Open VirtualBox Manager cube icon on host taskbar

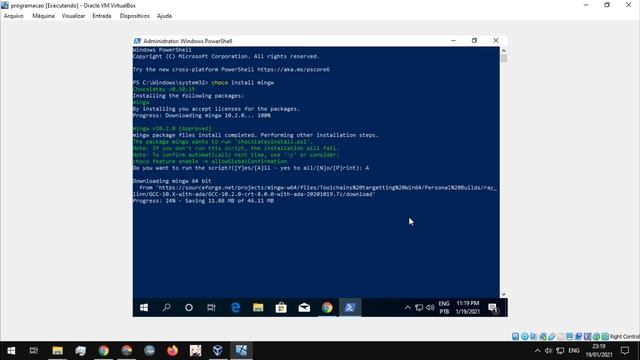(x=218, y=351)
